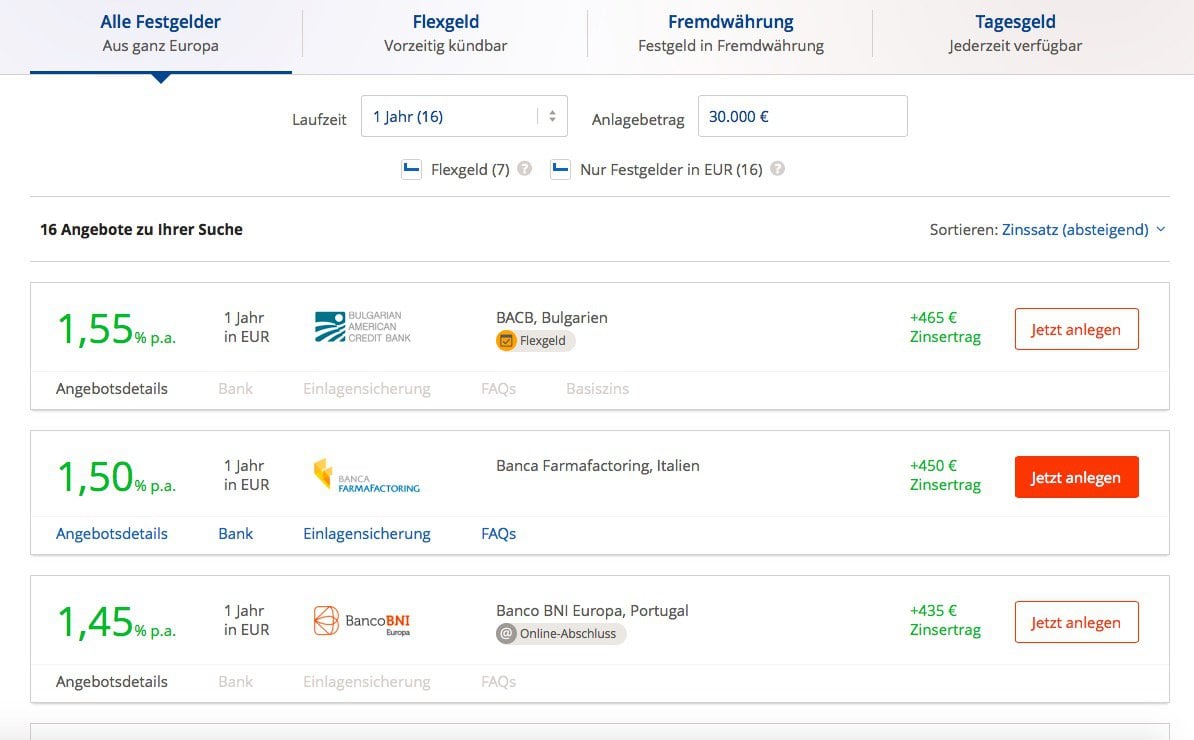Click the Banco BNI Europa, Portugal bank name
Screen dimensions: 1194x740
click(x=592, y=611)
